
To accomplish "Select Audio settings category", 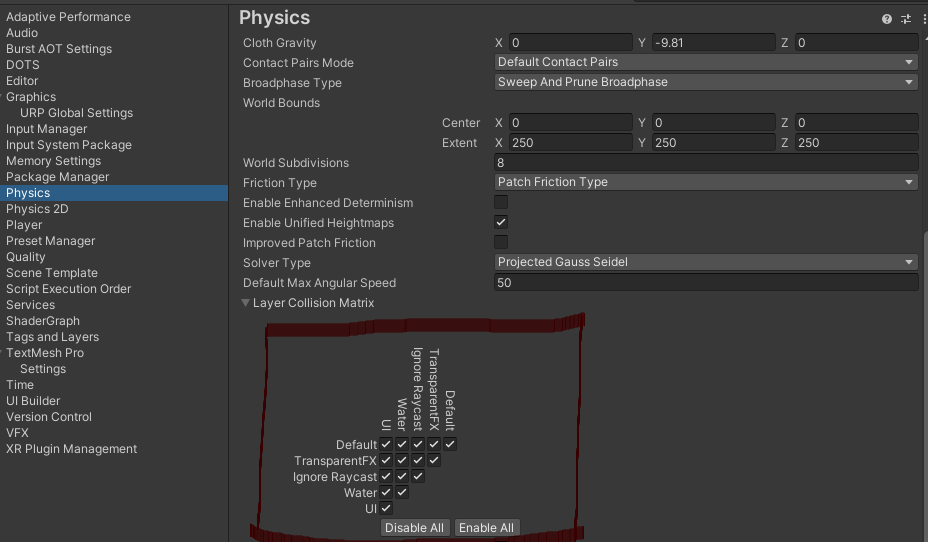I will (x=22, y=33).
